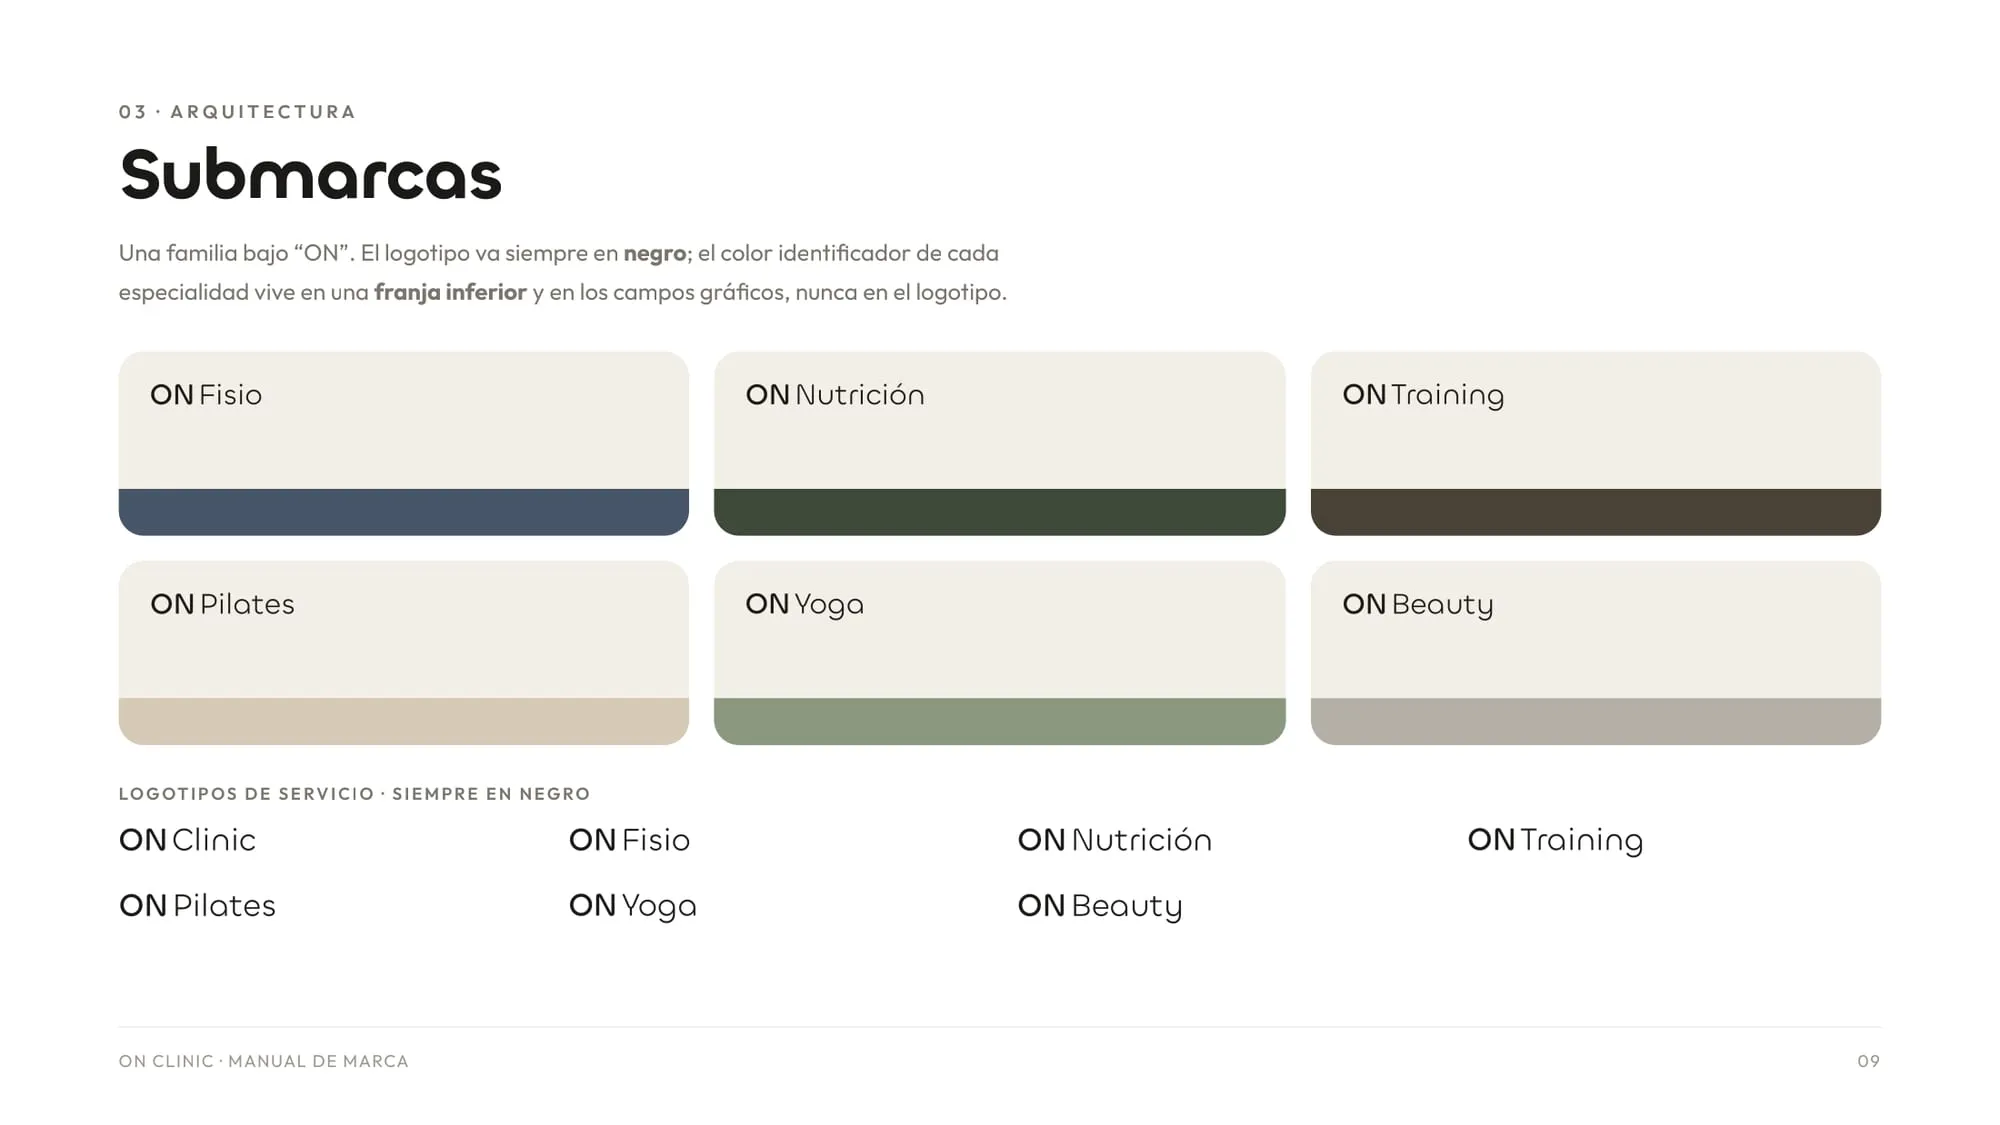Click ON Nutrición logotype in the service list
Viewport: 2000px width, 1125px height.
point(1114,840)
